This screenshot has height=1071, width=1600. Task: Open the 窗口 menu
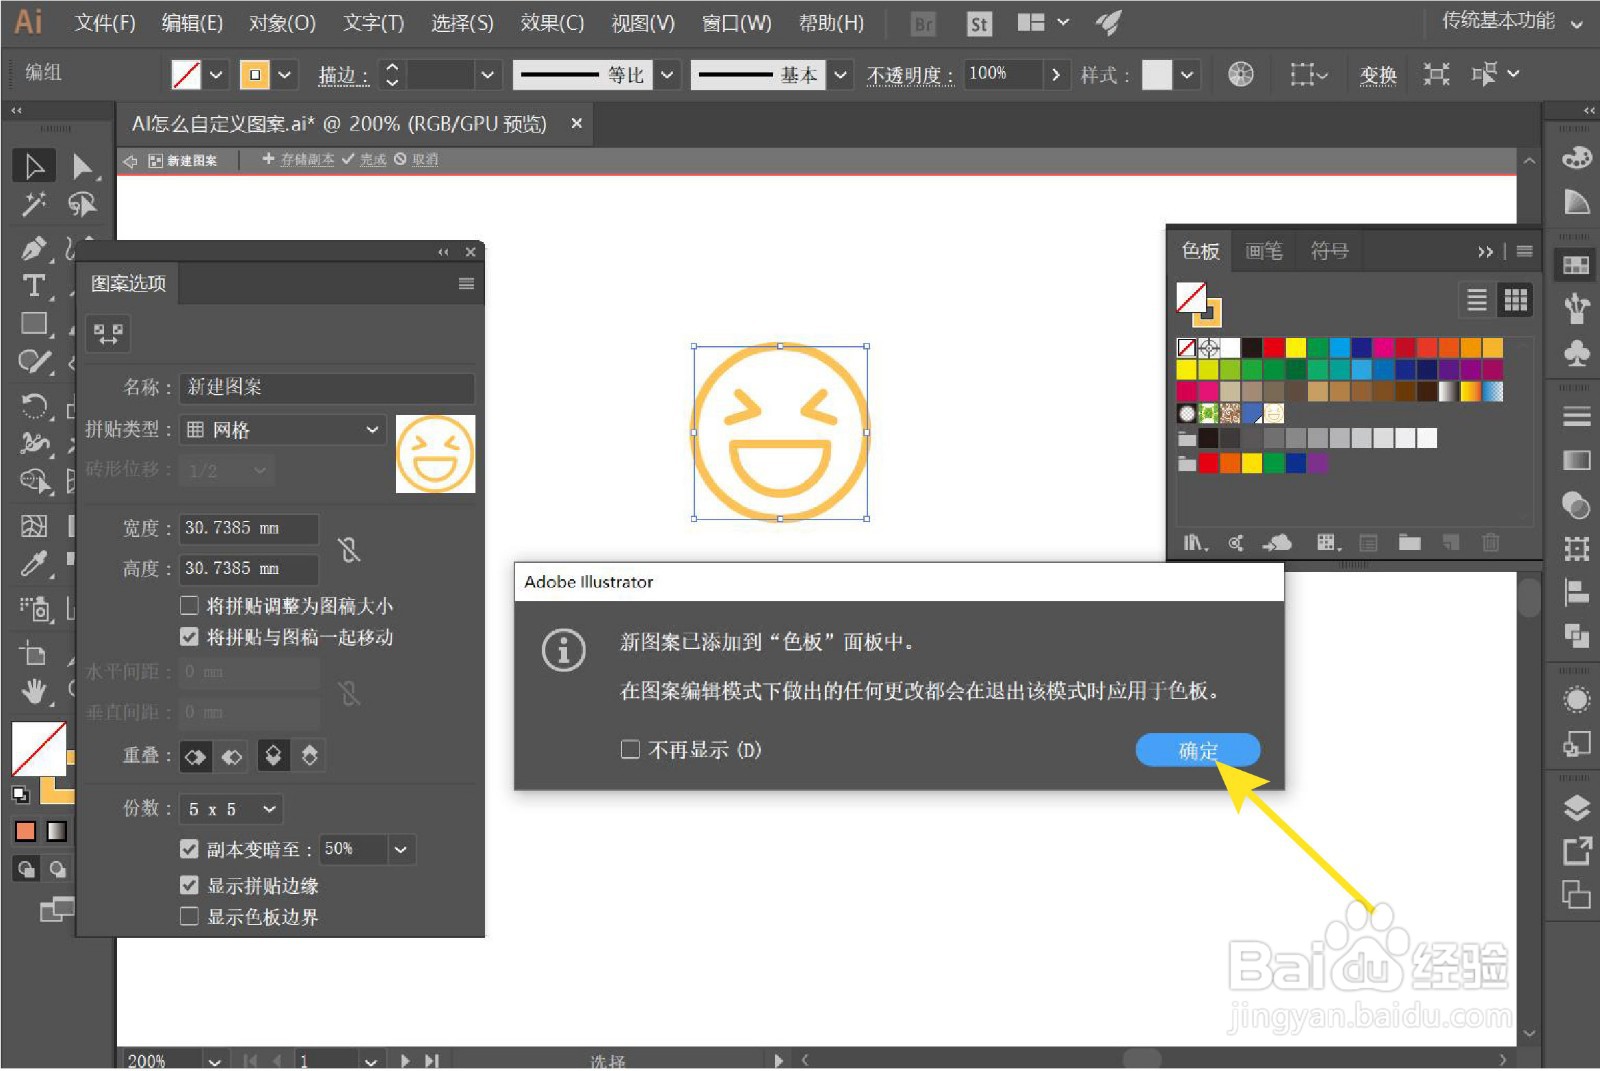click(736, 23)
